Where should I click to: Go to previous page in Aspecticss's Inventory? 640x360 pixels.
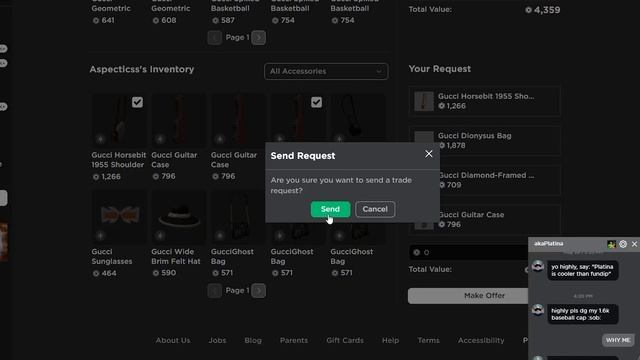coord(215,291)
